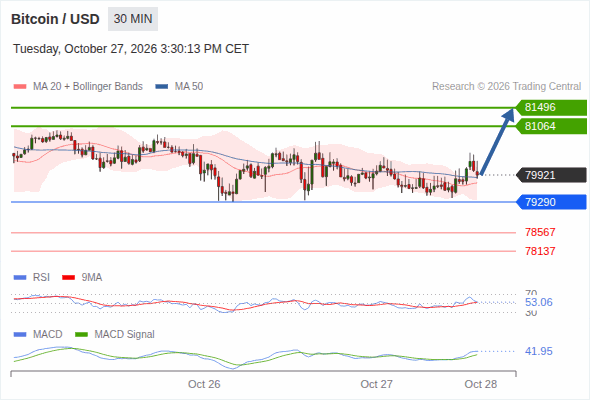The image size is (590, 400).
Task: Click the 78137 support level label
Action: tap(540, 251)
